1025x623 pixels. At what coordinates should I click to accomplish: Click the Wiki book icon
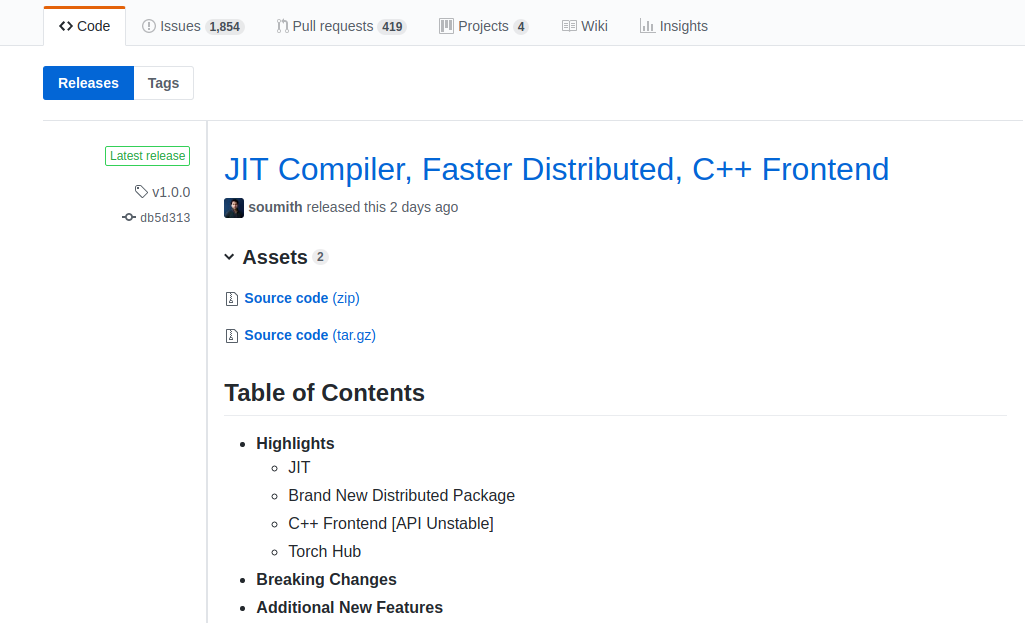[x=569, y=25]
